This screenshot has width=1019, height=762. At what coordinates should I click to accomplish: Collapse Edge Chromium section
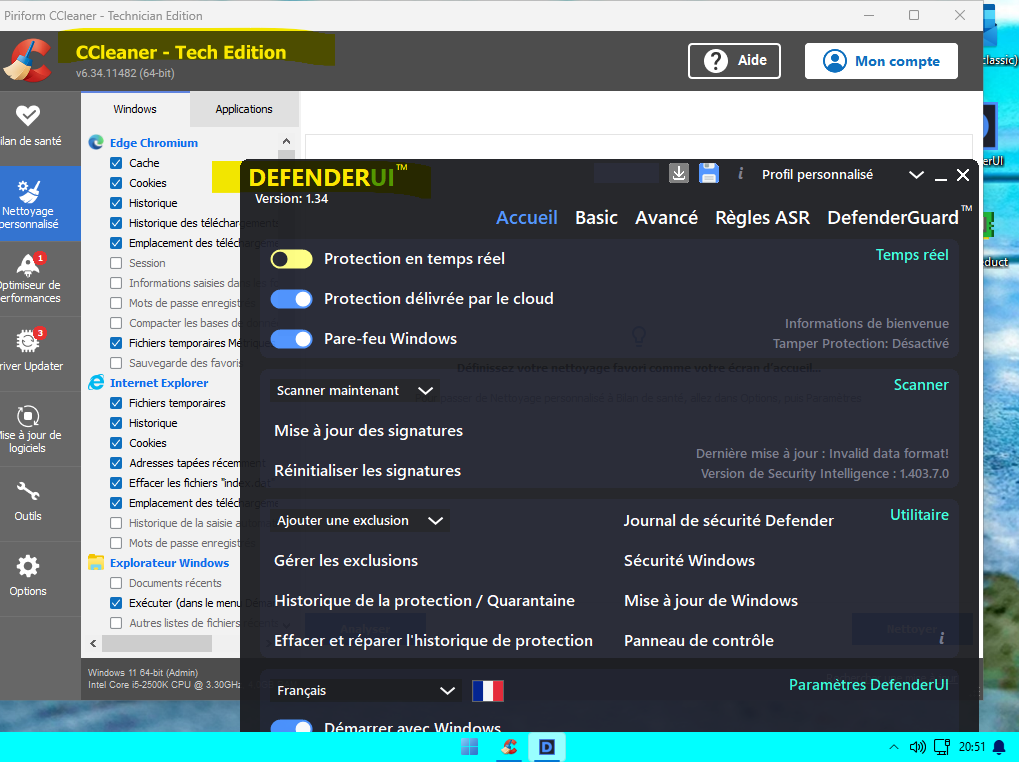click(153, 143)
